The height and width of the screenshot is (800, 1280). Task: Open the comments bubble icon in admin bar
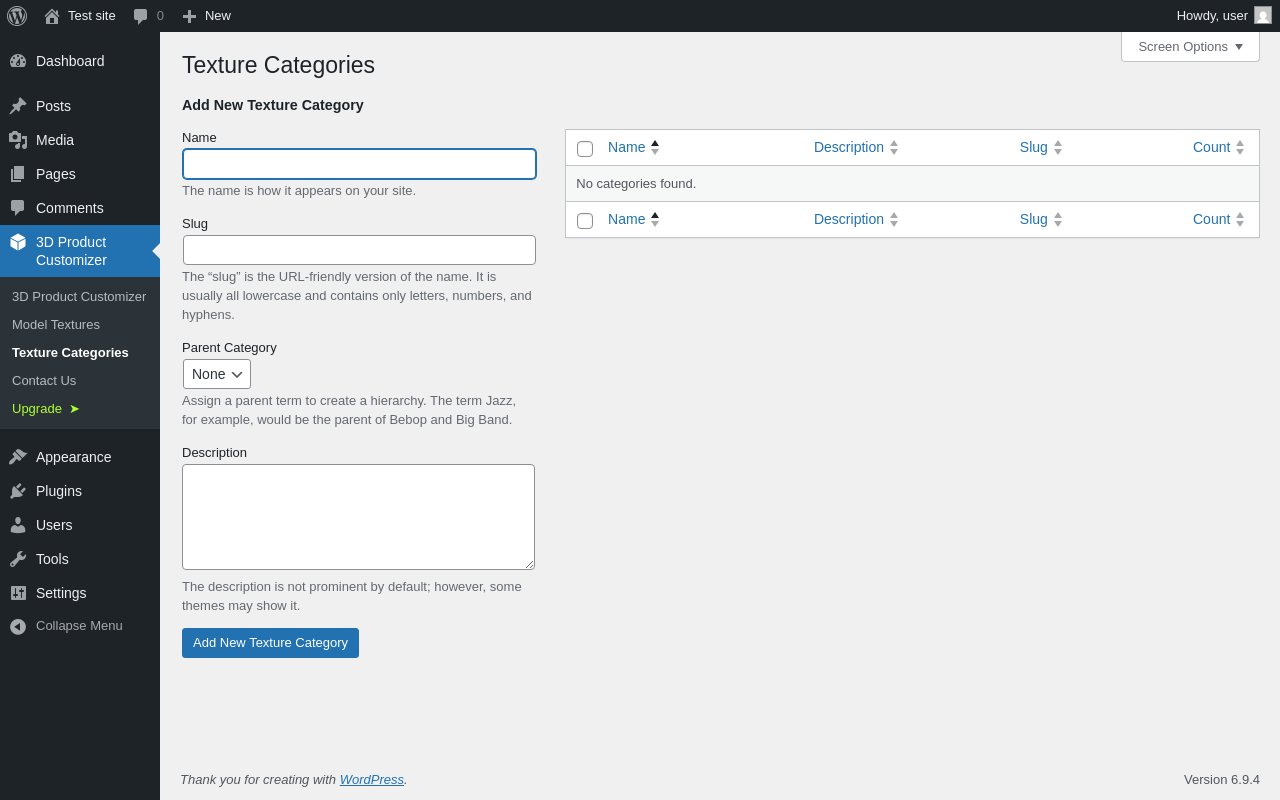coord(141,16)
